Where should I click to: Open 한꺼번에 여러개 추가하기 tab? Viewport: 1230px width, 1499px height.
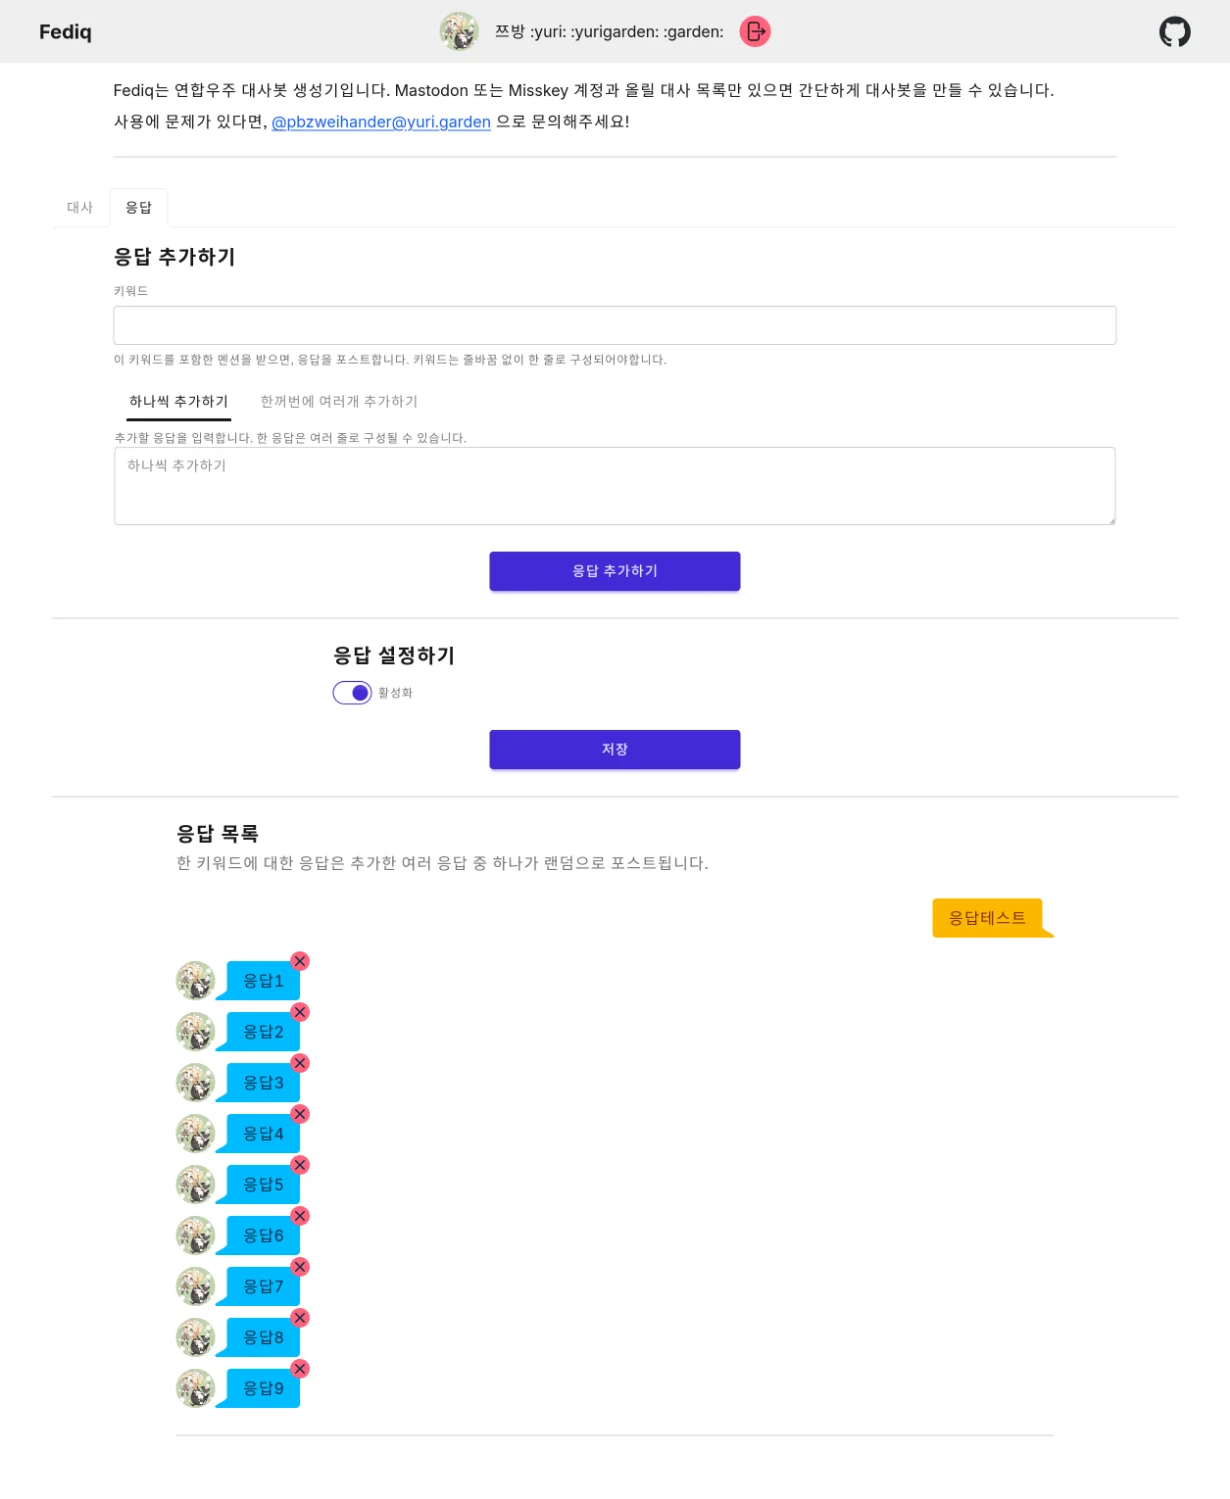339,402
